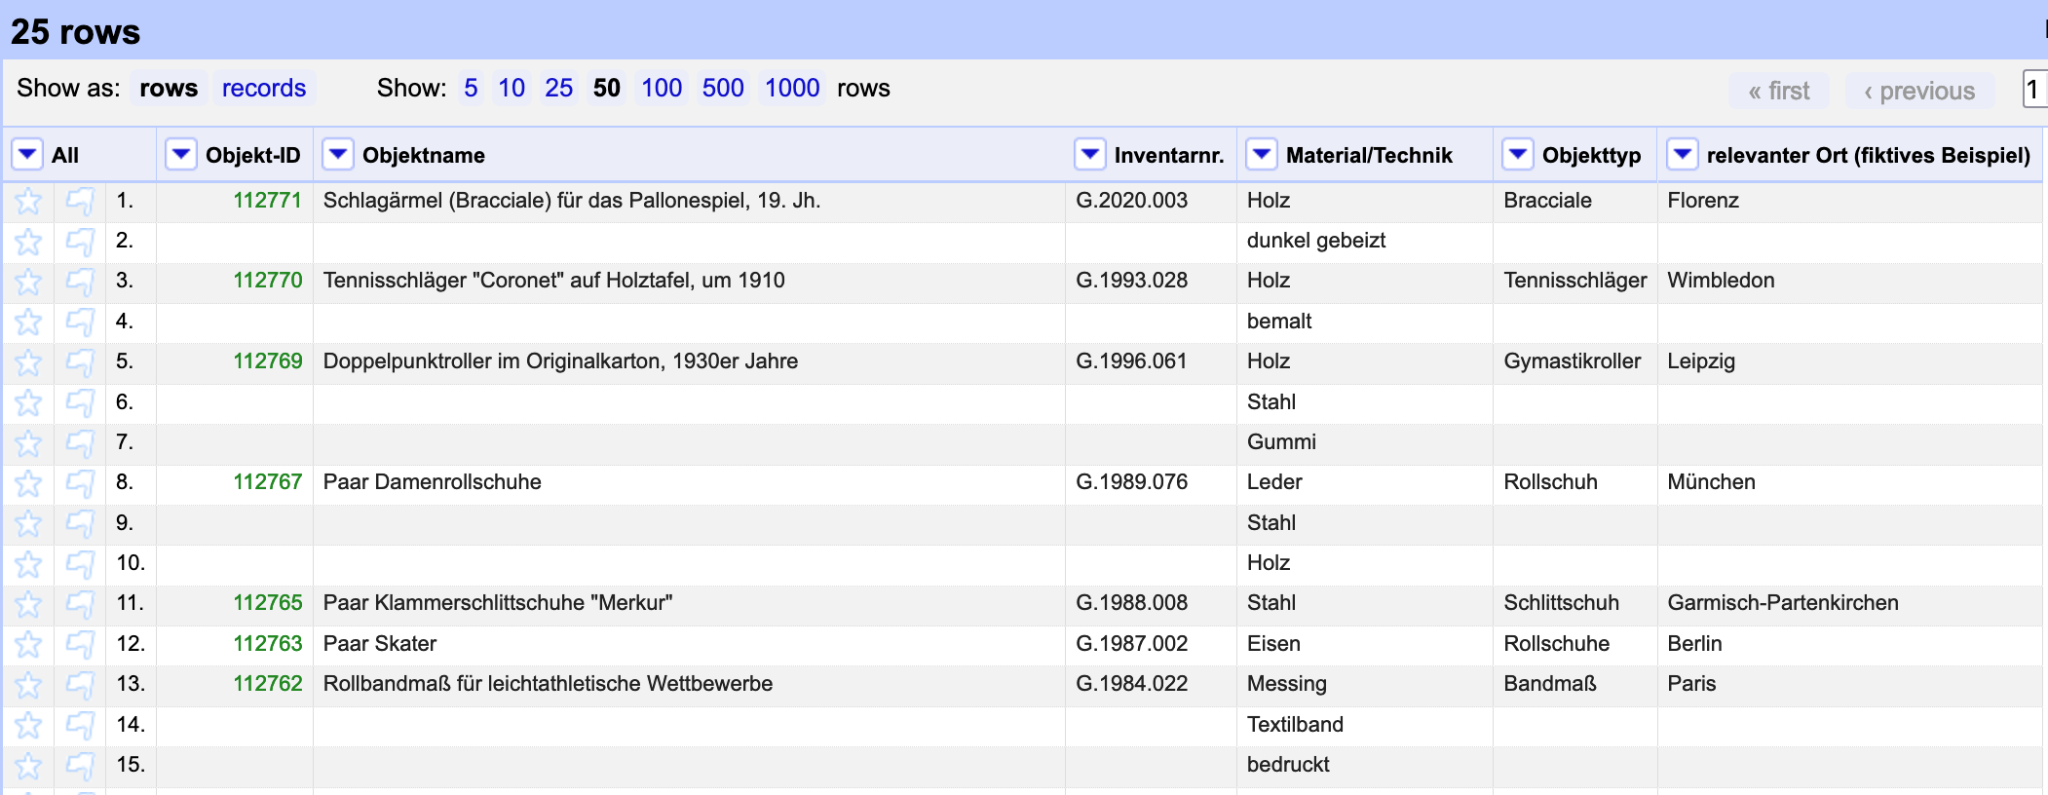2048x795 pixels.
Task: Switch view to records mode
Action: click(x=263, y=88)
